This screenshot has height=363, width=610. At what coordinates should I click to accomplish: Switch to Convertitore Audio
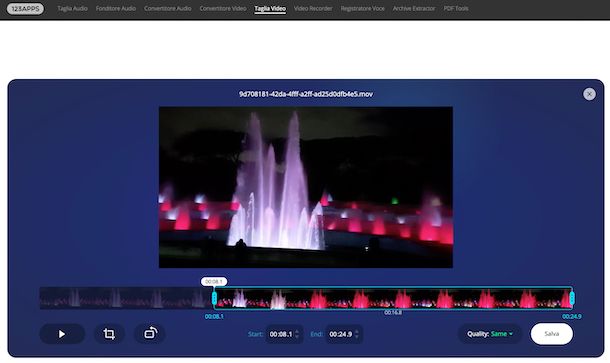click(x=168, y=9)
